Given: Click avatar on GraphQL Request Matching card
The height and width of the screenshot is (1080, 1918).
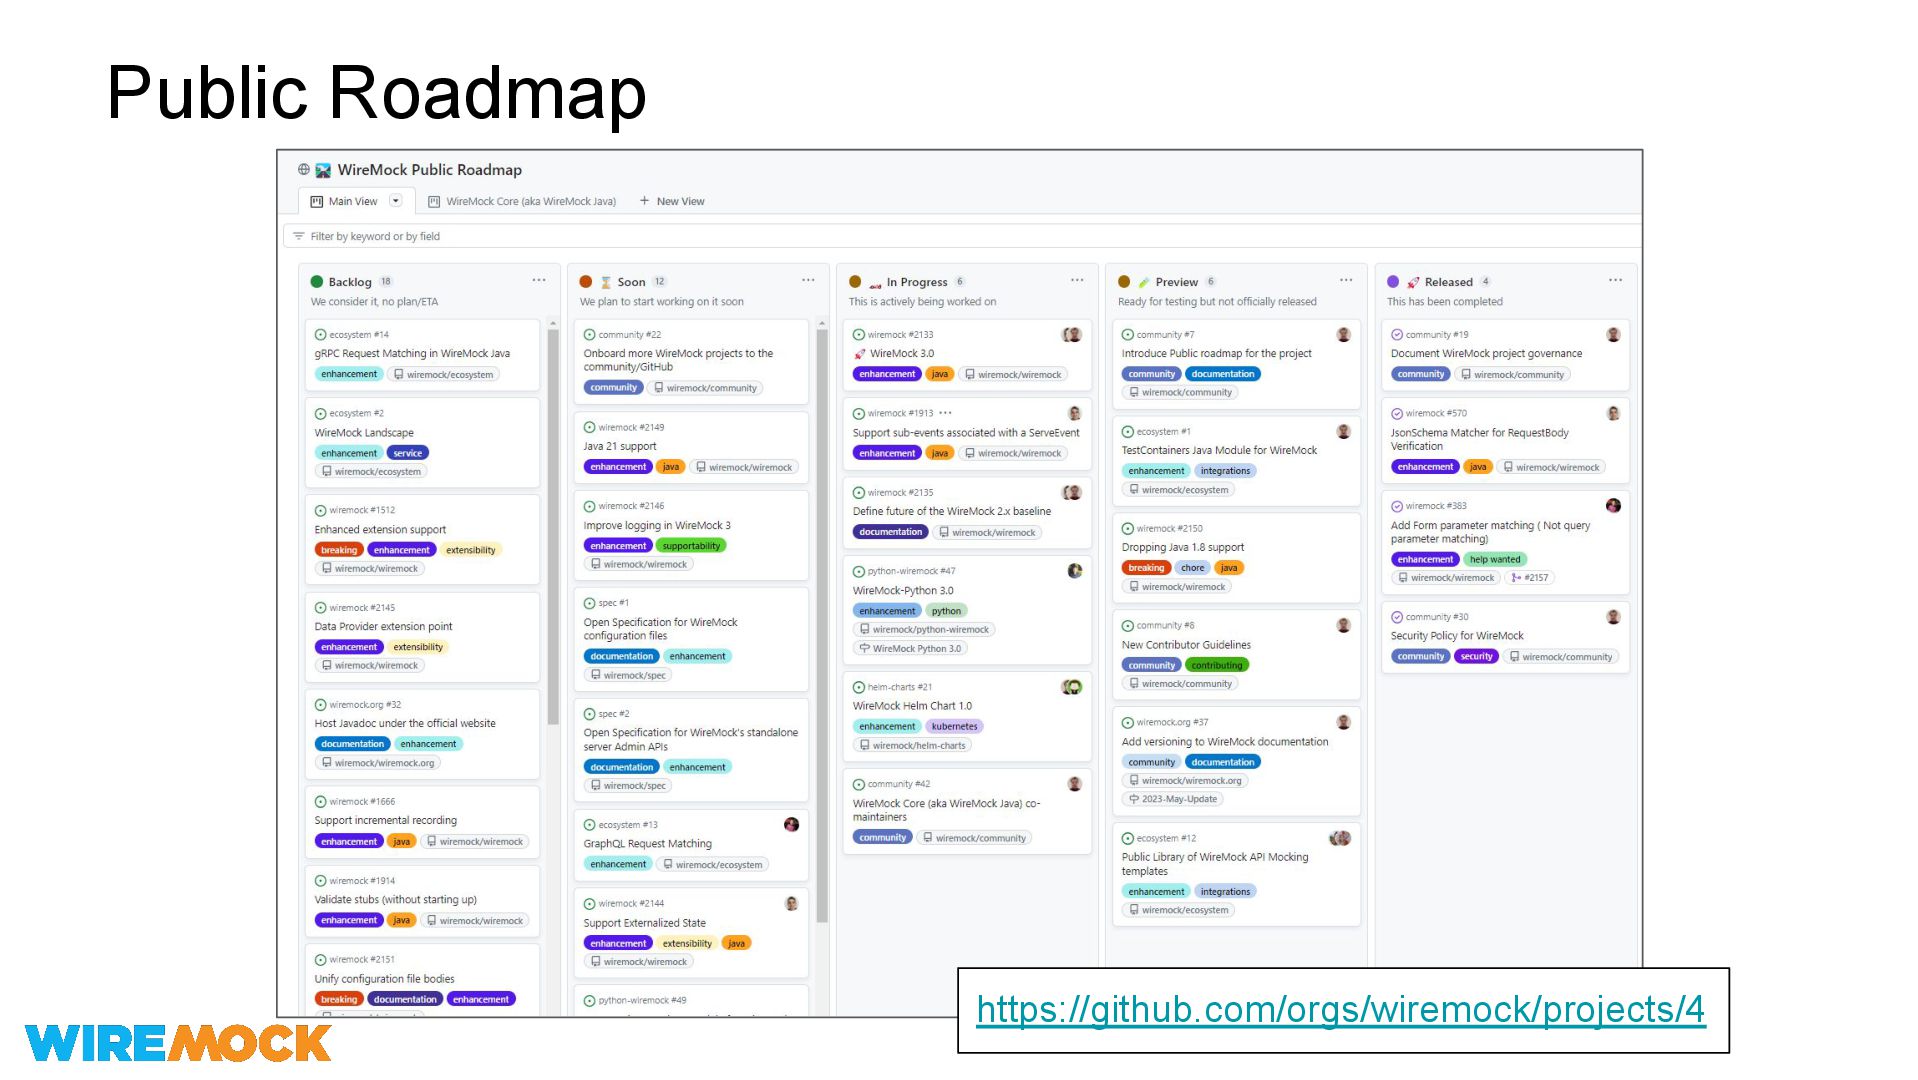Looking at the screenshot, I should pos(791,825).
